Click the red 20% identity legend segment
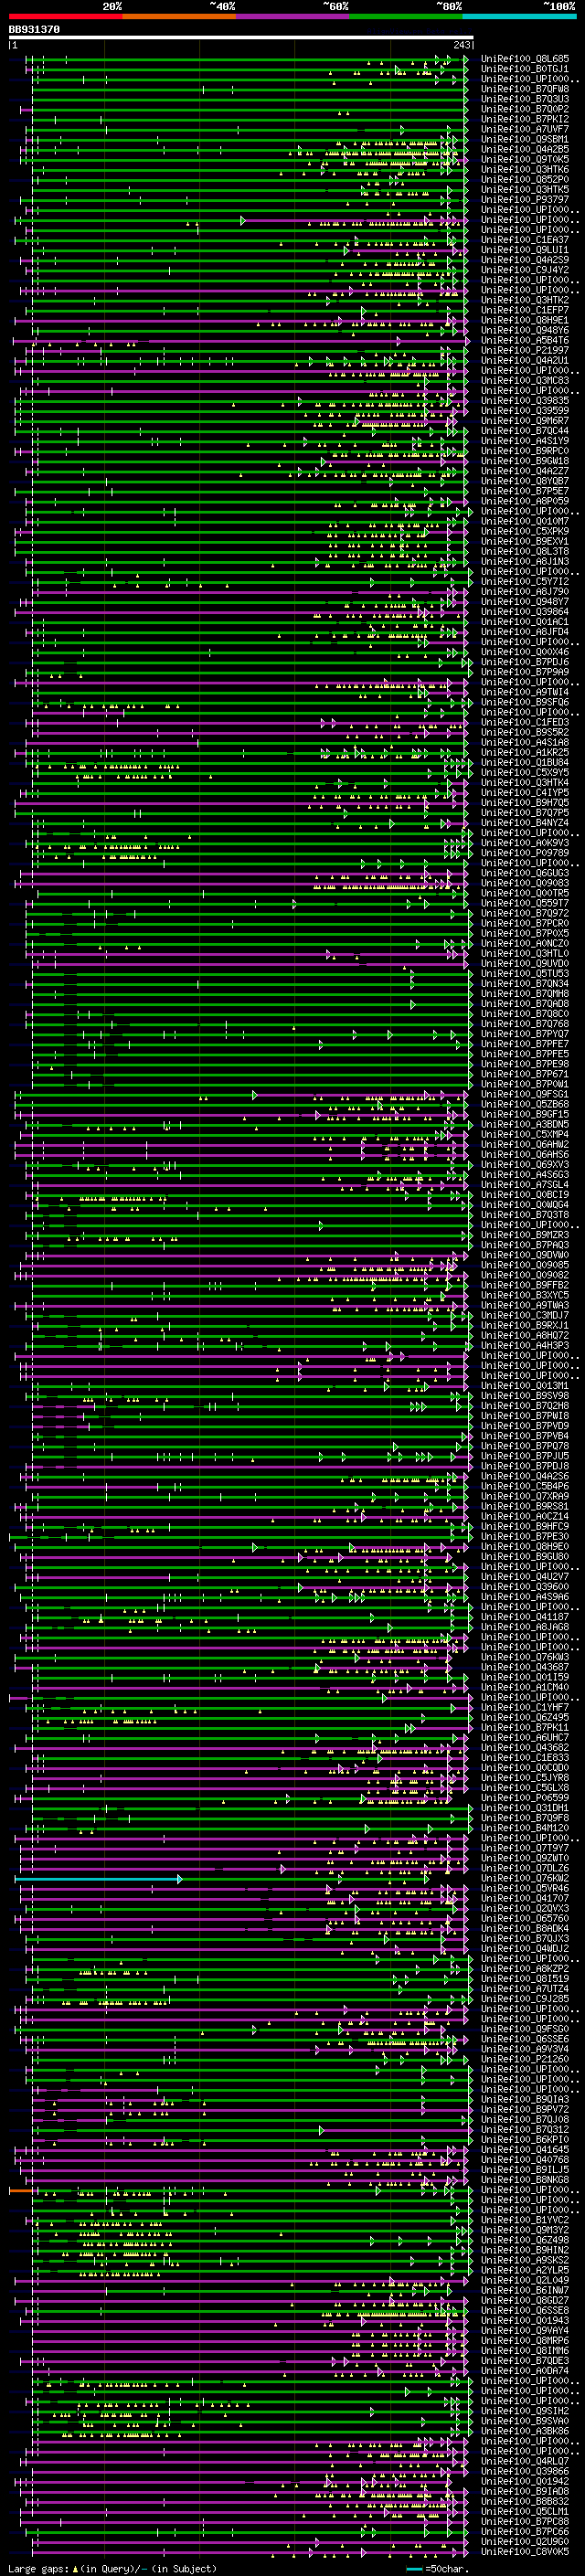This screenshot has width=585, height=2576. (65, 16)
